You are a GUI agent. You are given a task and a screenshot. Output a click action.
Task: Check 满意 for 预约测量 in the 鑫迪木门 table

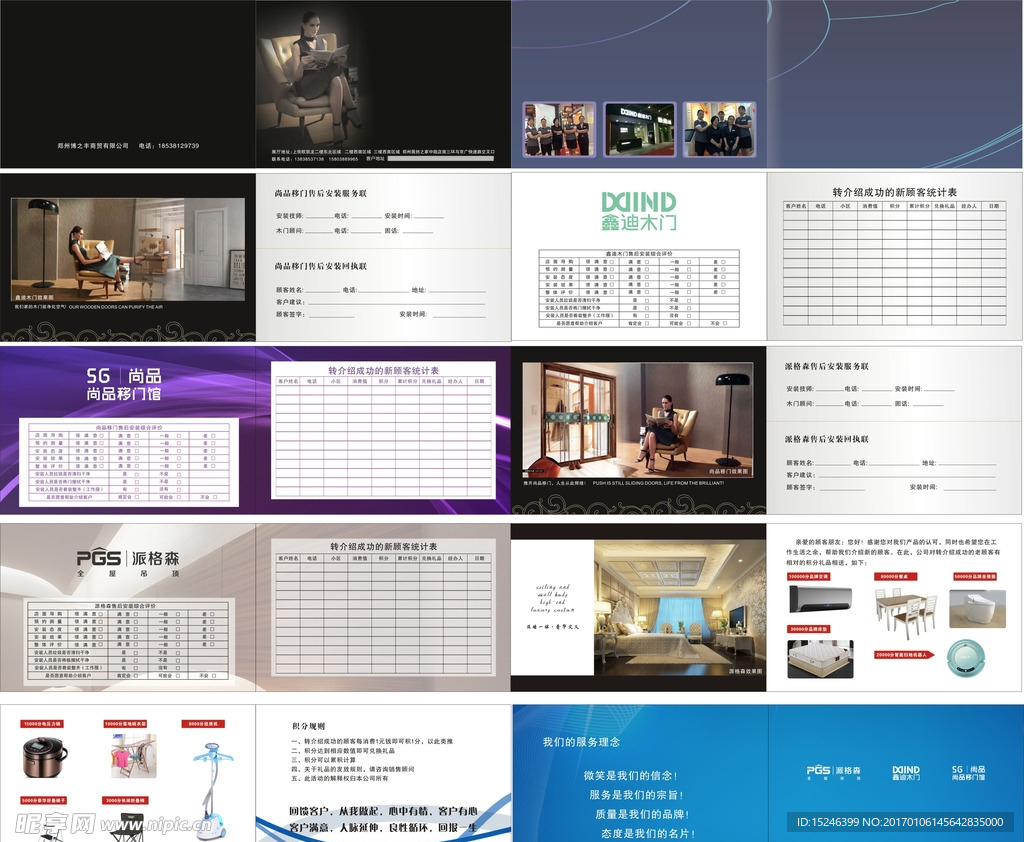click(647, 269)
